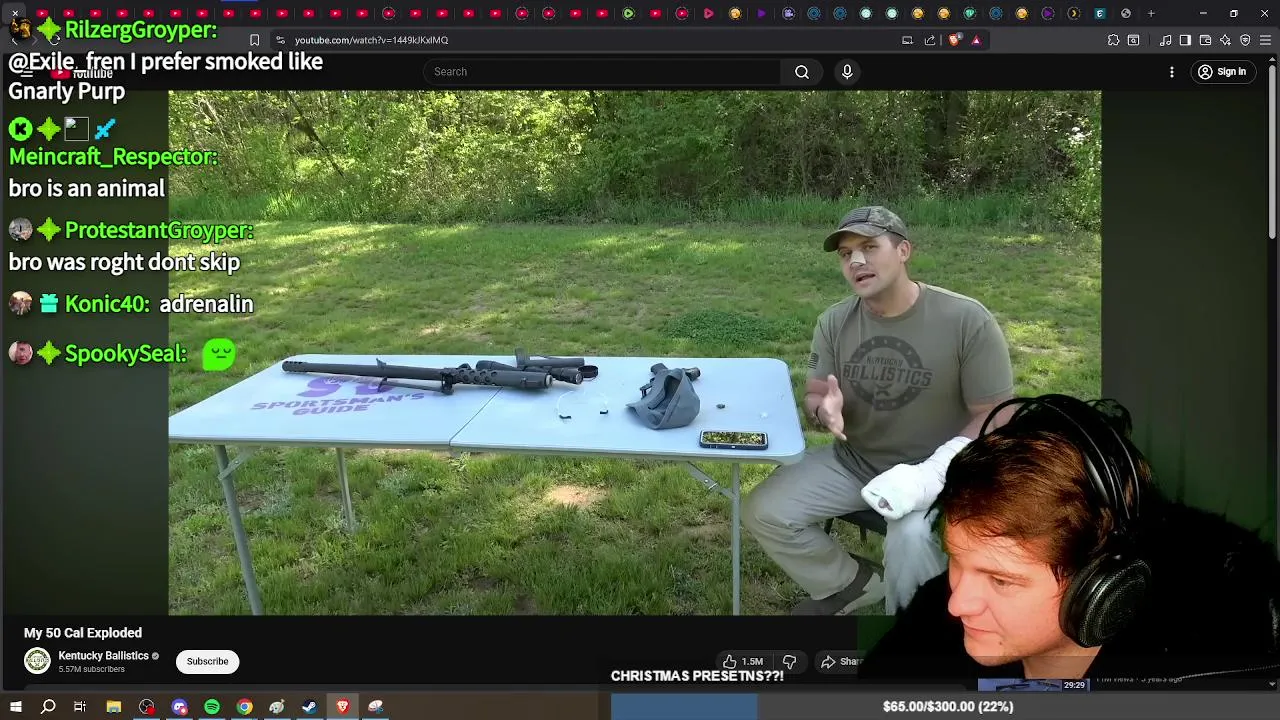Screen dimensions: 1280x720
Task: Click the page vertical scrollbar
Action: 1272,150
